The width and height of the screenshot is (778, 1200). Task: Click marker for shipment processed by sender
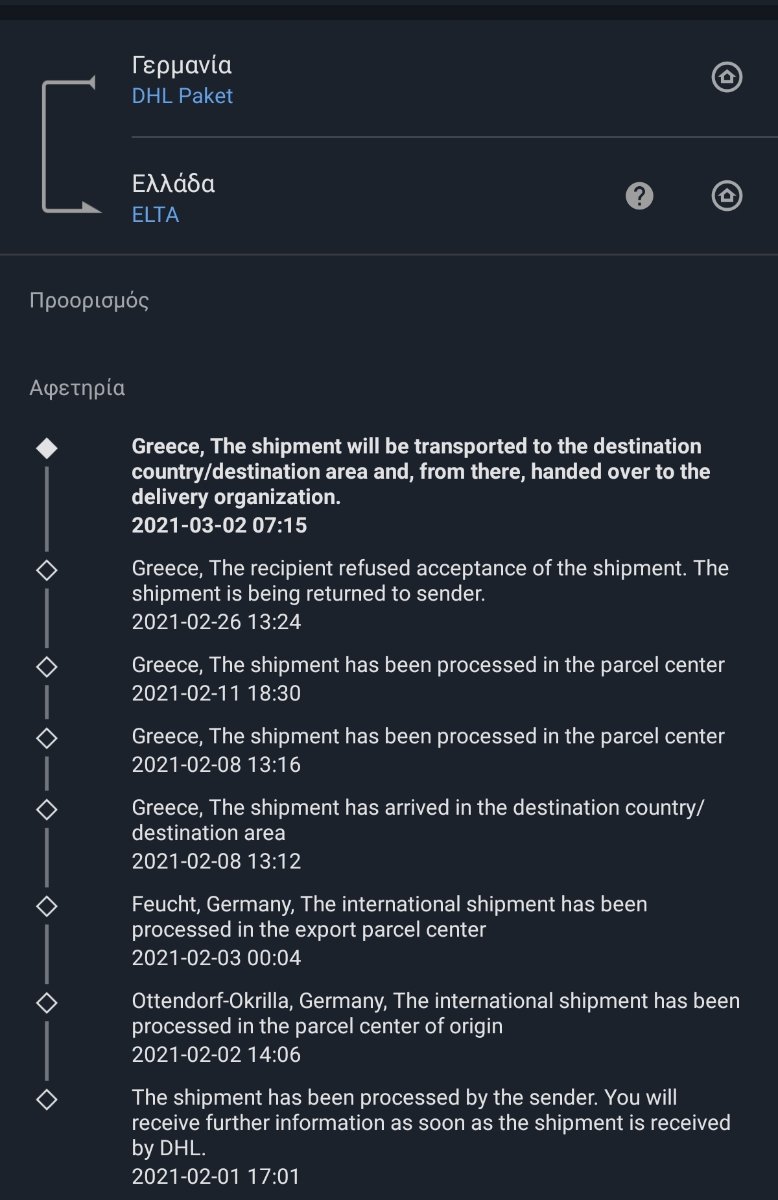(46, 1099)
